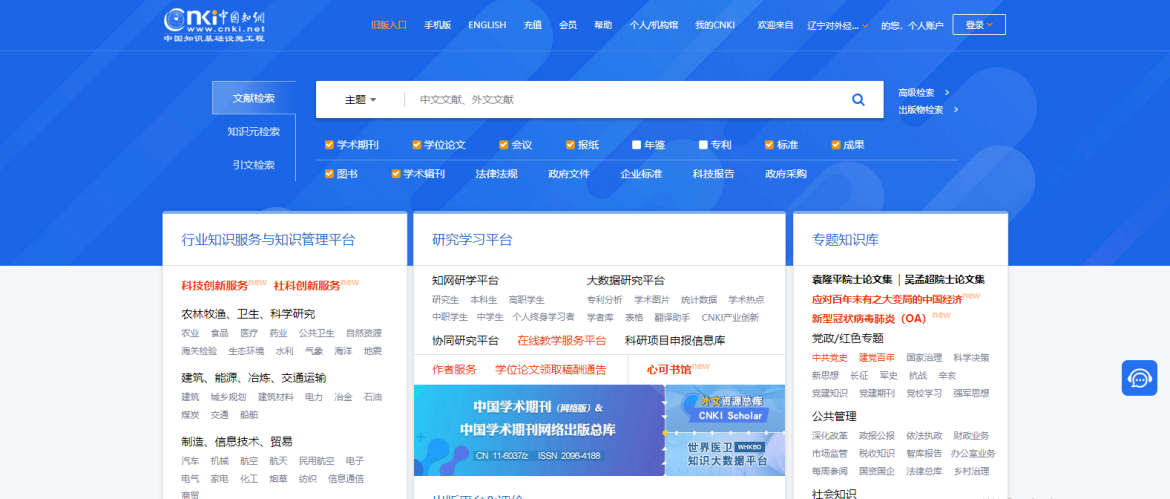Open 法律法规 database link

(496, 174)
